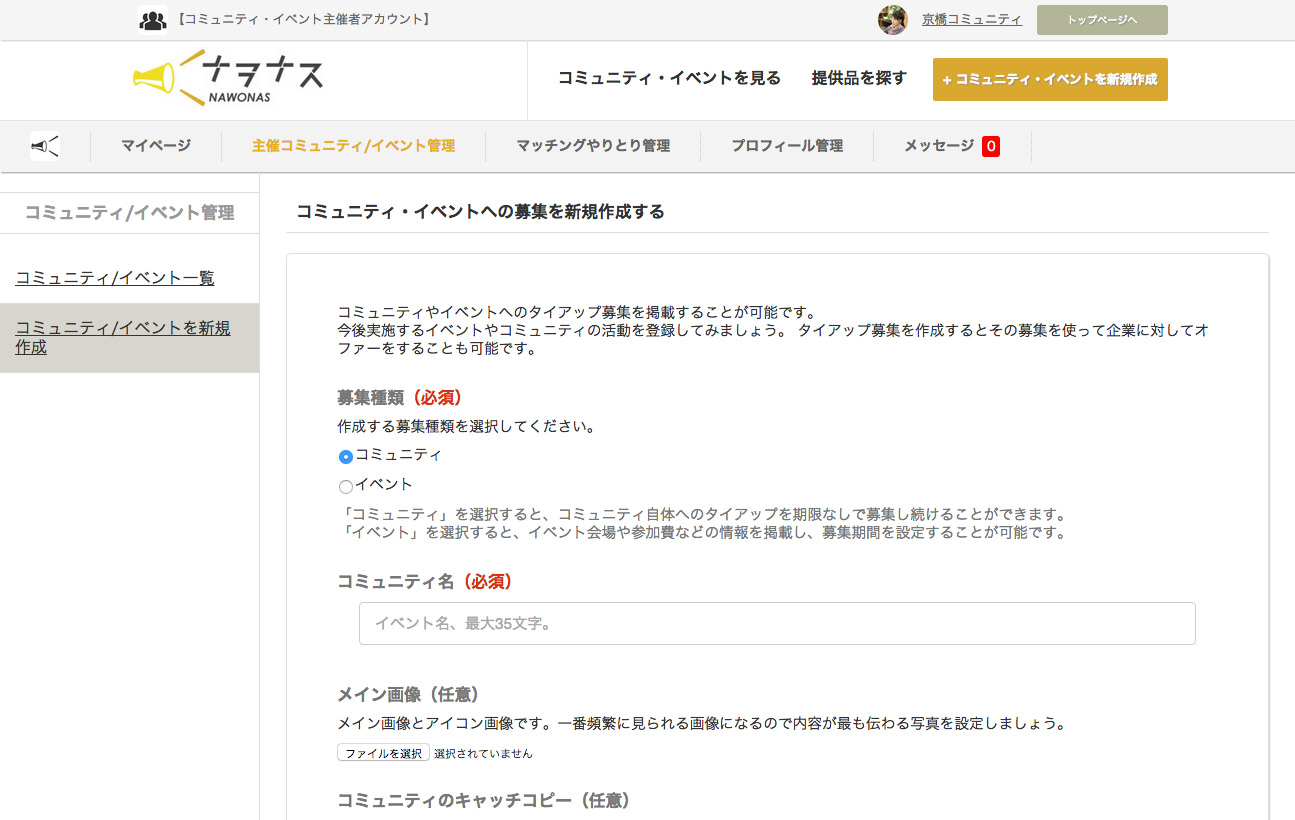Viewport: 1295px width, 820px height.
Task: Click the group people icon in top bar
Action: [x=152, y=19]
